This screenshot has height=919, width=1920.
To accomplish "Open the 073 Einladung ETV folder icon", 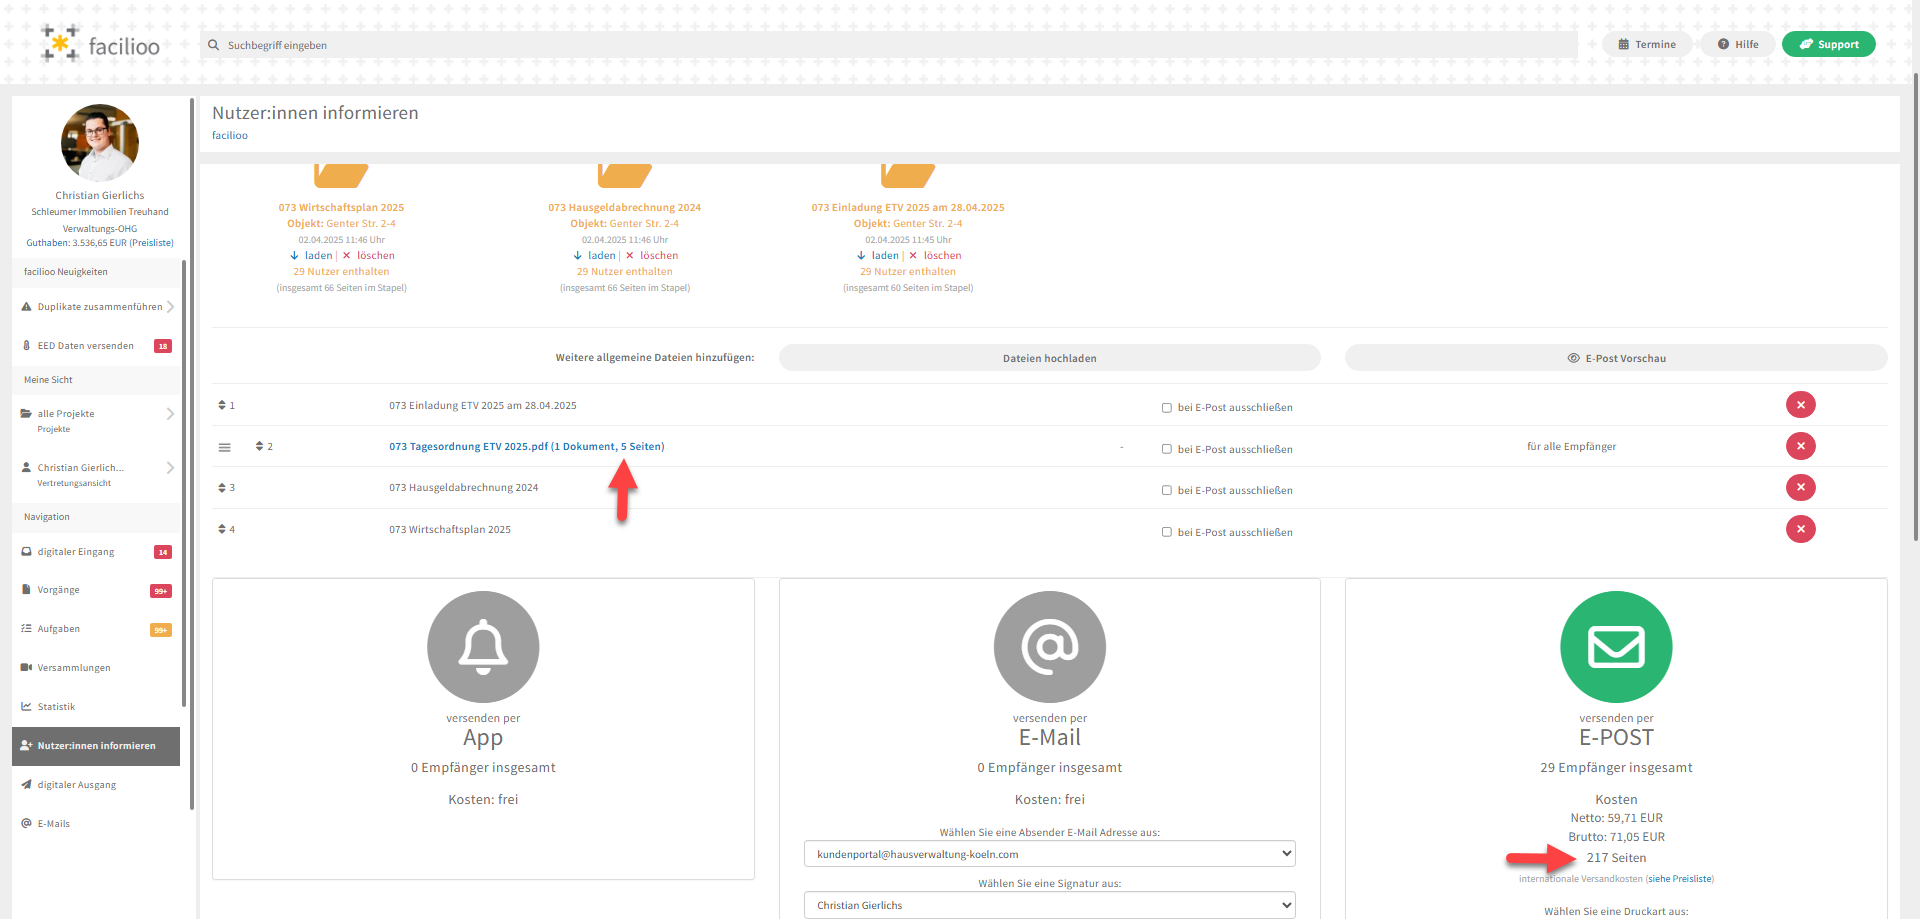I will [907, 176].
